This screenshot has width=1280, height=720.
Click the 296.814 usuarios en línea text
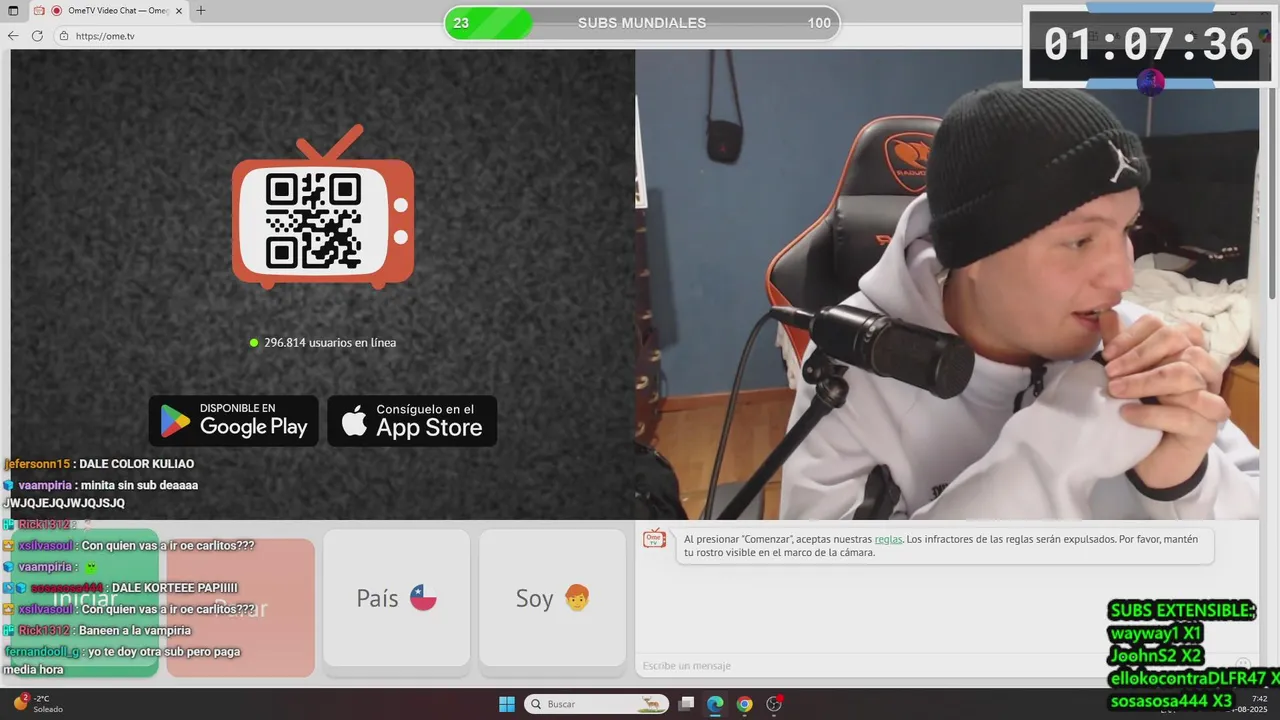(322, 342)
